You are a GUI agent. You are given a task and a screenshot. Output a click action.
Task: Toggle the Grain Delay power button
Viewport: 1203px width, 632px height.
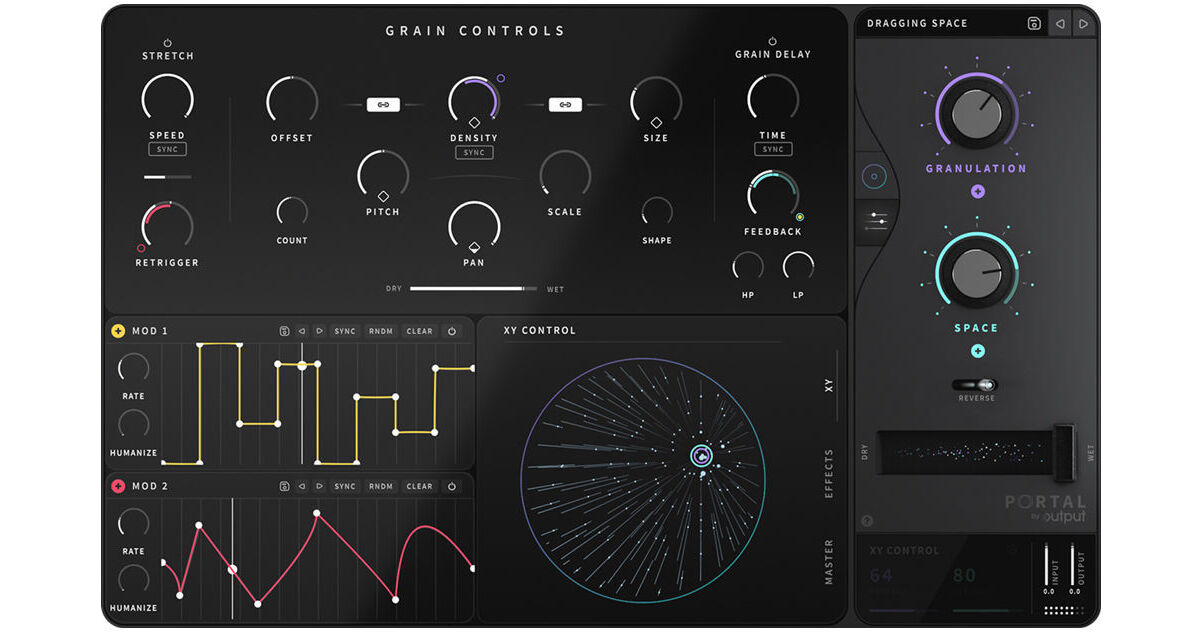(x=773, y=41)
